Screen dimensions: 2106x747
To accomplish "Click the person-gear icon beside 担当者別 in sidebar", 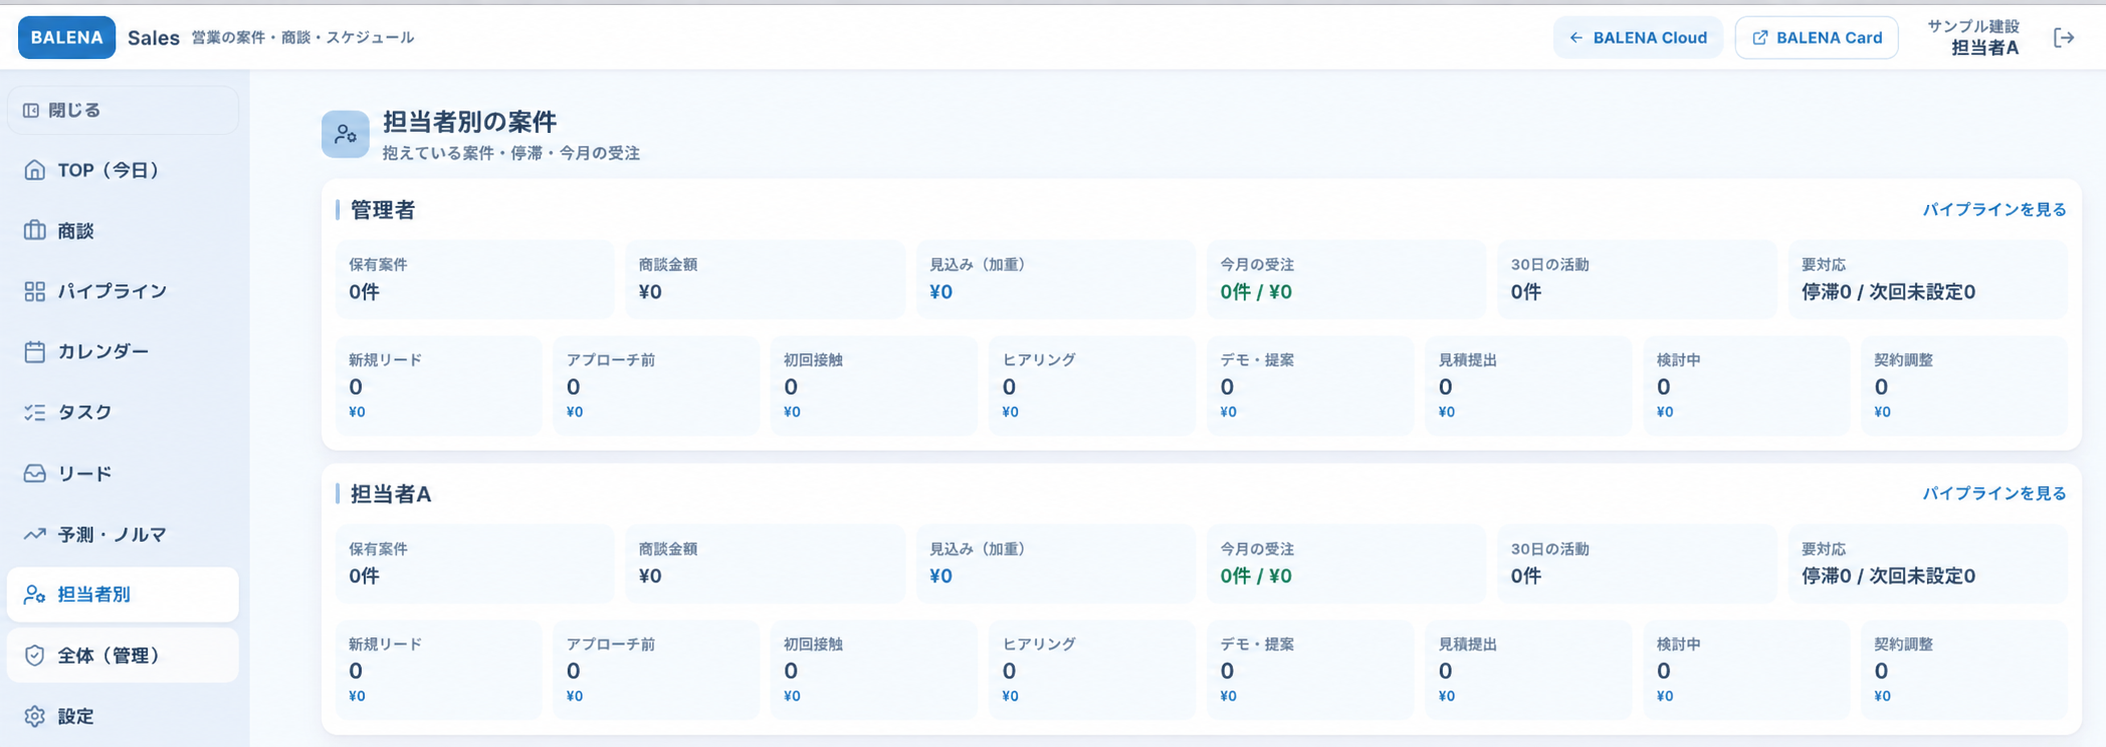I will pyautogui.click(x=35, y=595).
